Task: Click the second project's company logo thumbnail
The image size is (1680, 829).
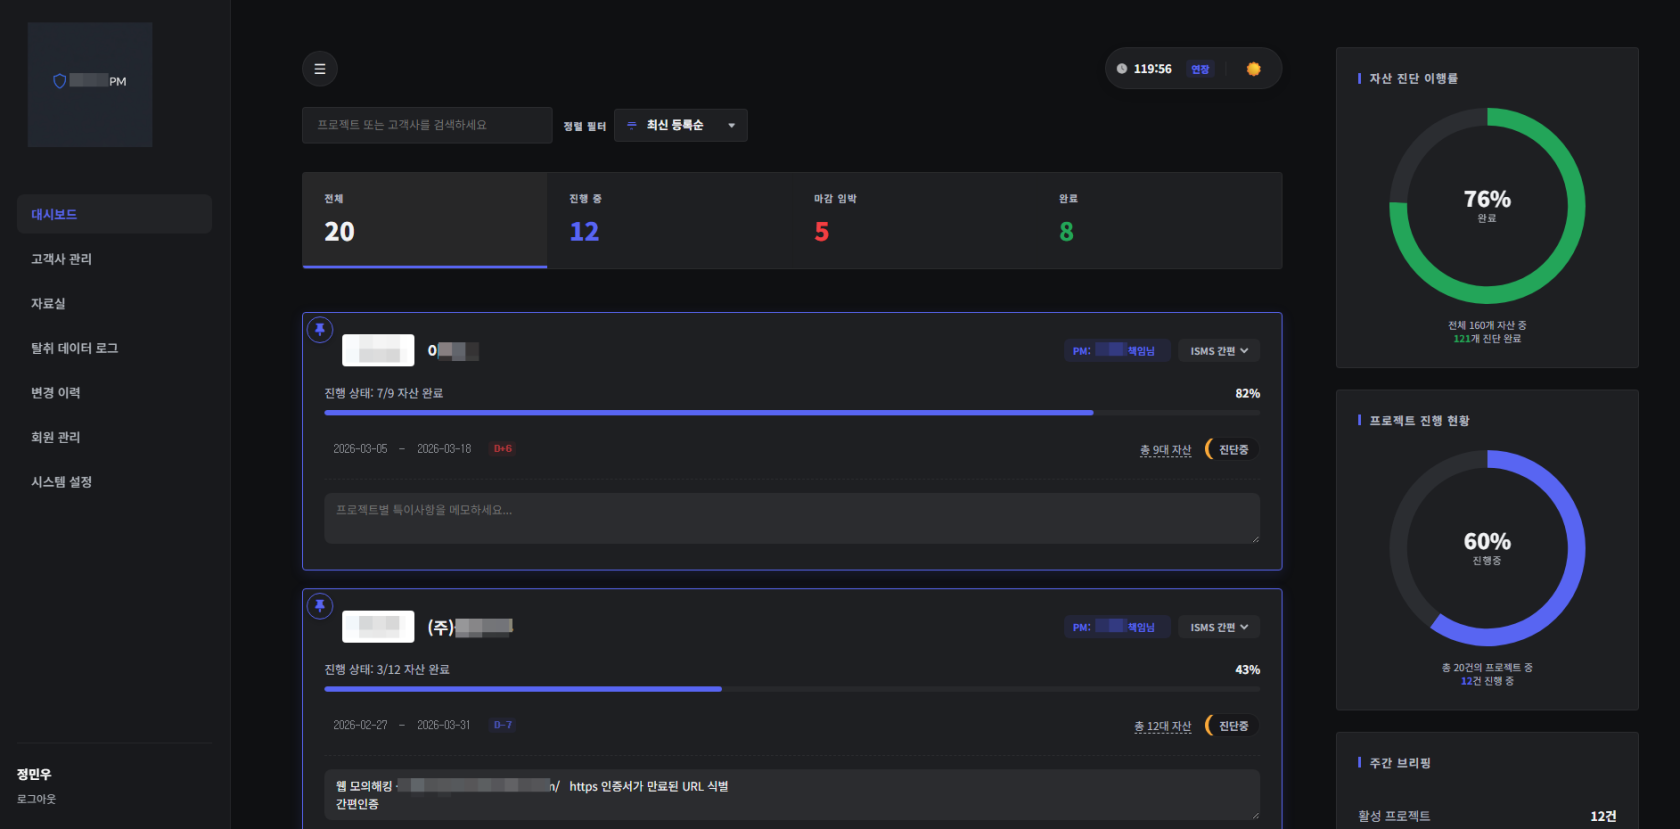Action: click(x=378, y=627)
